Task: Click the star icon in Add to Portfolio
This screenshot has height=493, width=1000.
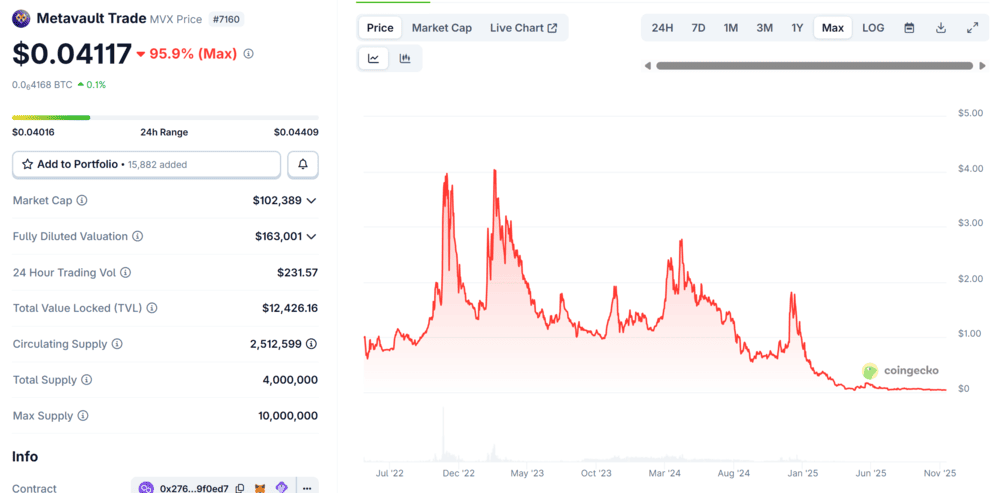Action: [x=27, y=164]
